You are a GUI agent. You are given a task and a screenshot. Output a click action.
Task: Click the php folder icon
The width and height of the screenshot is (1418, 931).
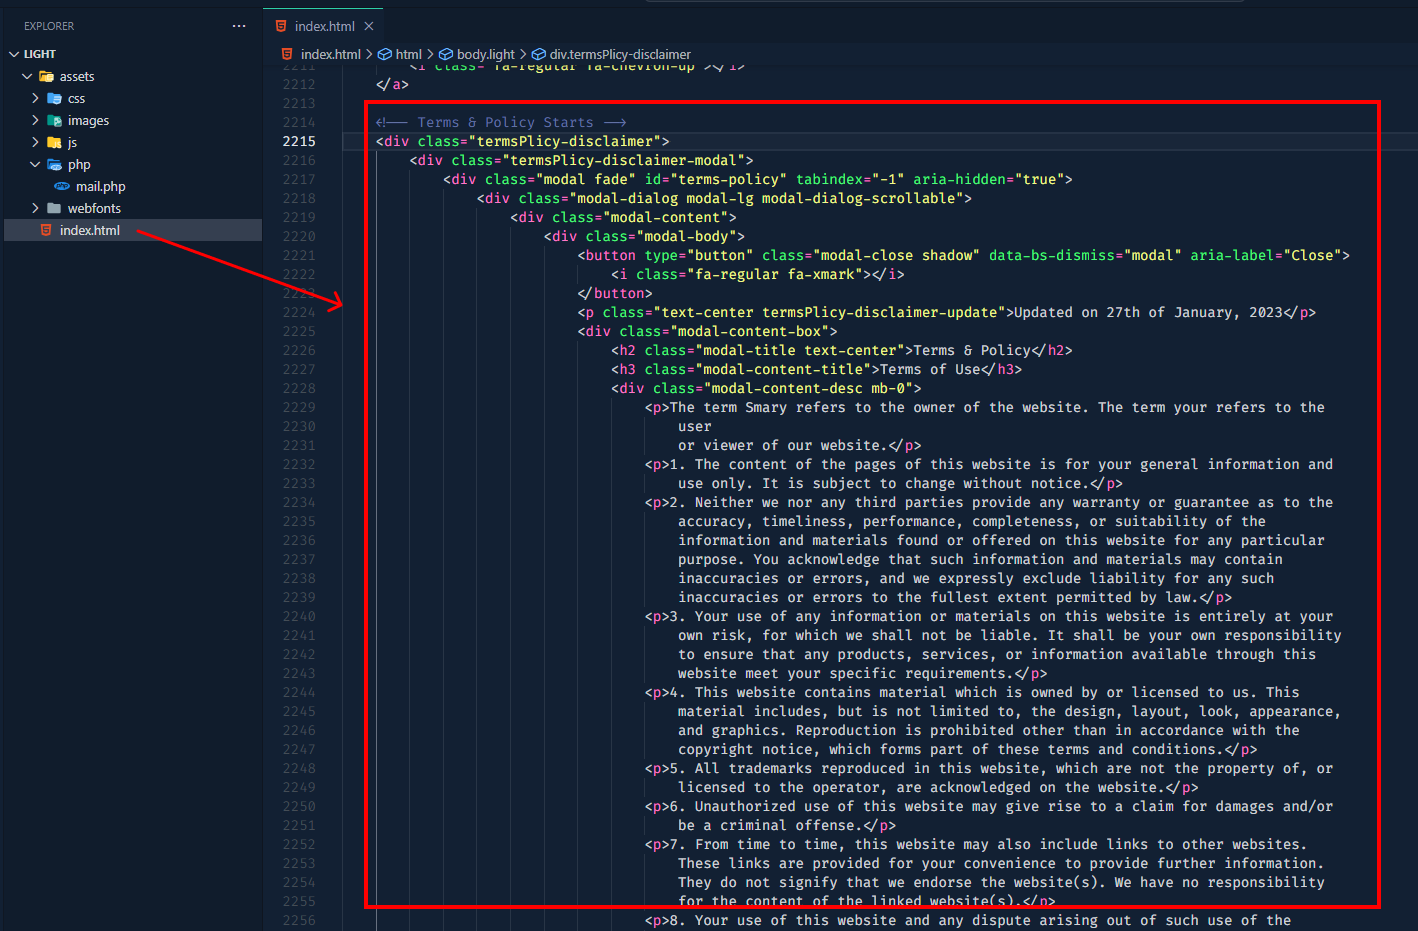[54, 164]
